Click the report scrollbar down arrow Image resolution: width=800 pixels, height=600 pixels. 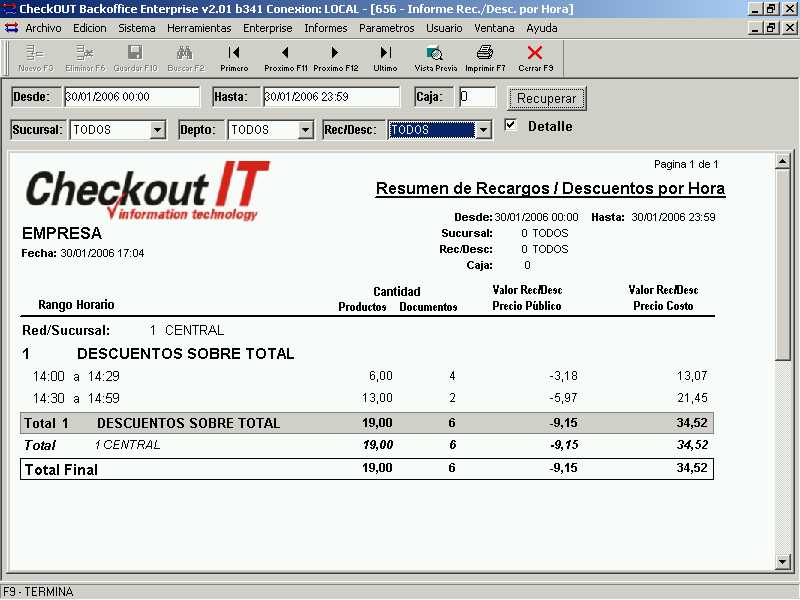point(782,562)
